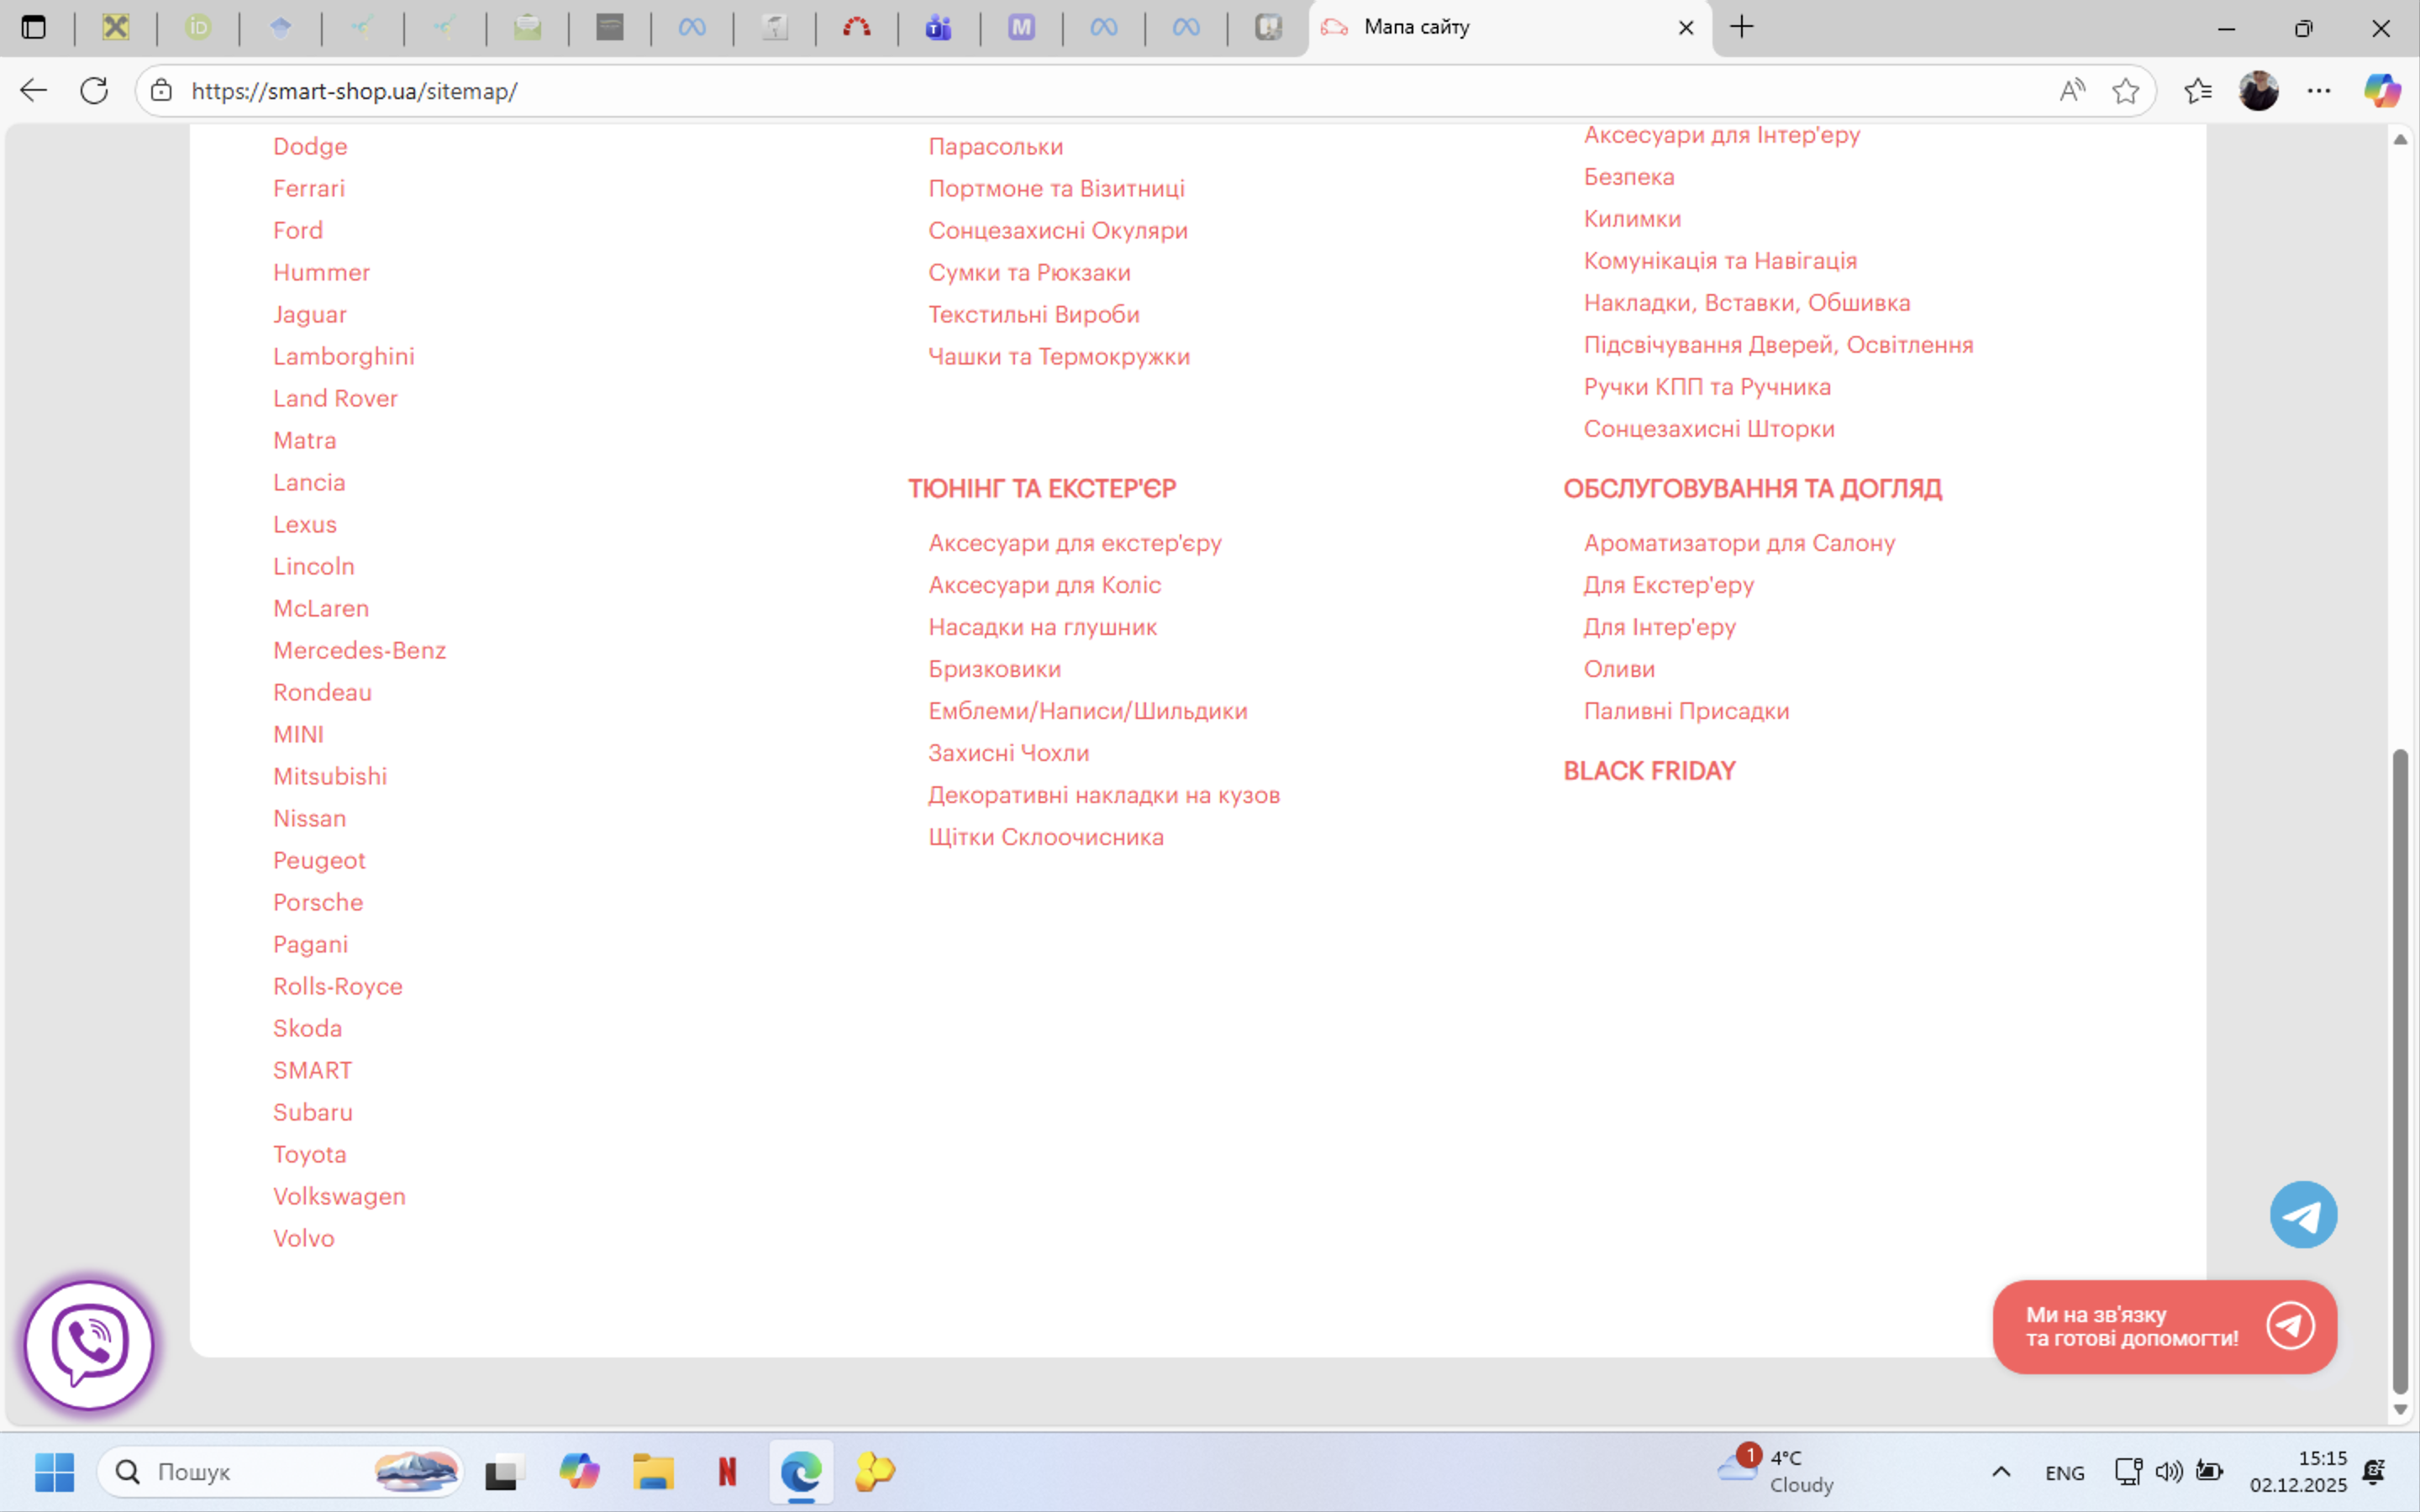Open the Mercedes-Benz link
This screenshot has height=1512, width=2420.
pyautogui.click(x=359, y=650)
